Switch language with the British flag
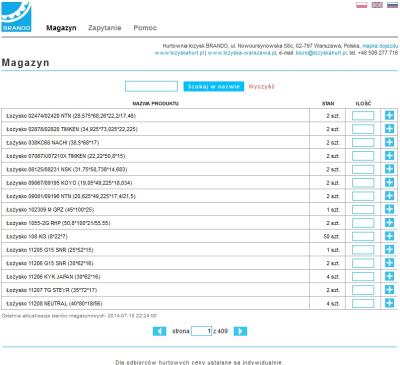The image size is (400, 365). 377,5
